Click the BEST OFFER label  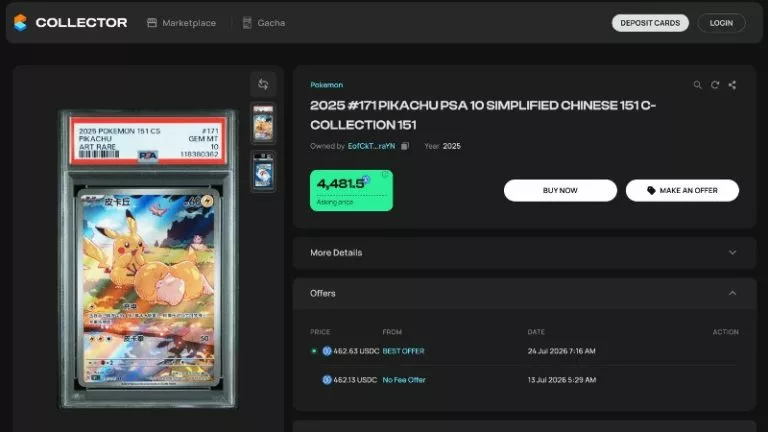[404, 351]
